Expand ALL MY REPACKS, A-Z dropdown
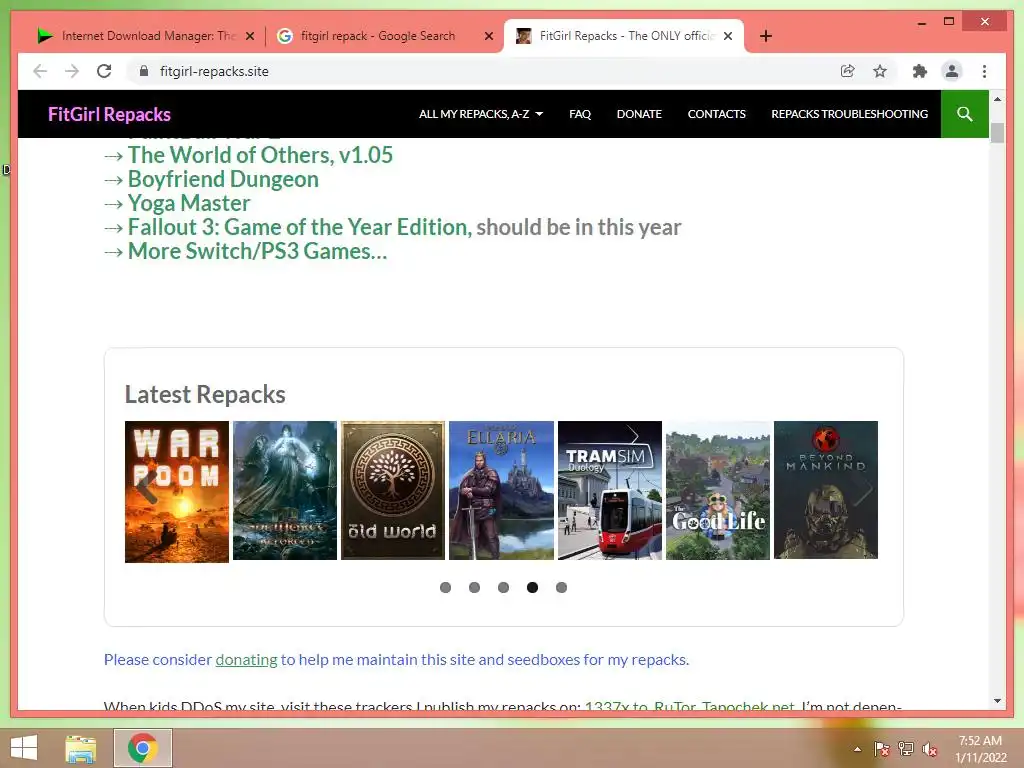This screenshot has height=768, width=1024. coord(481,114)
